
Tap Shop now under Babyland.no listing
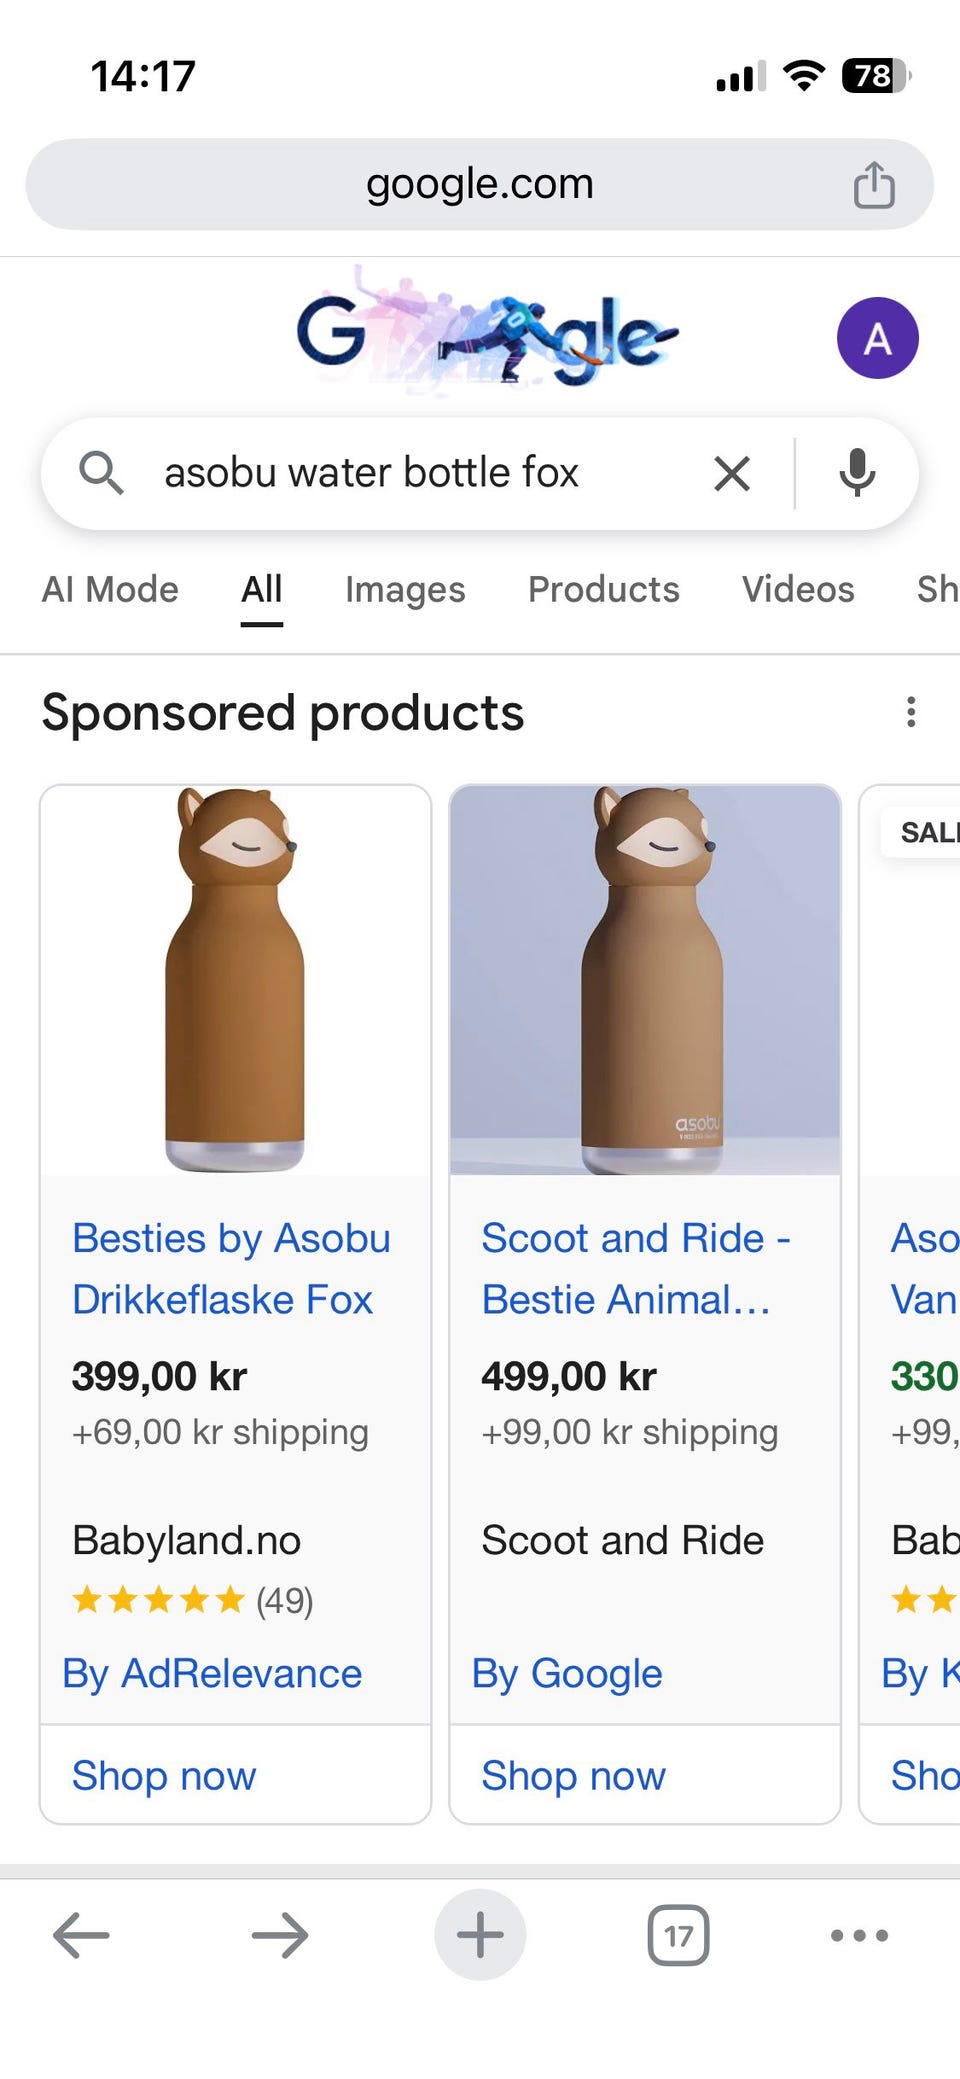pyautogui.click(x=164, y=1775)
